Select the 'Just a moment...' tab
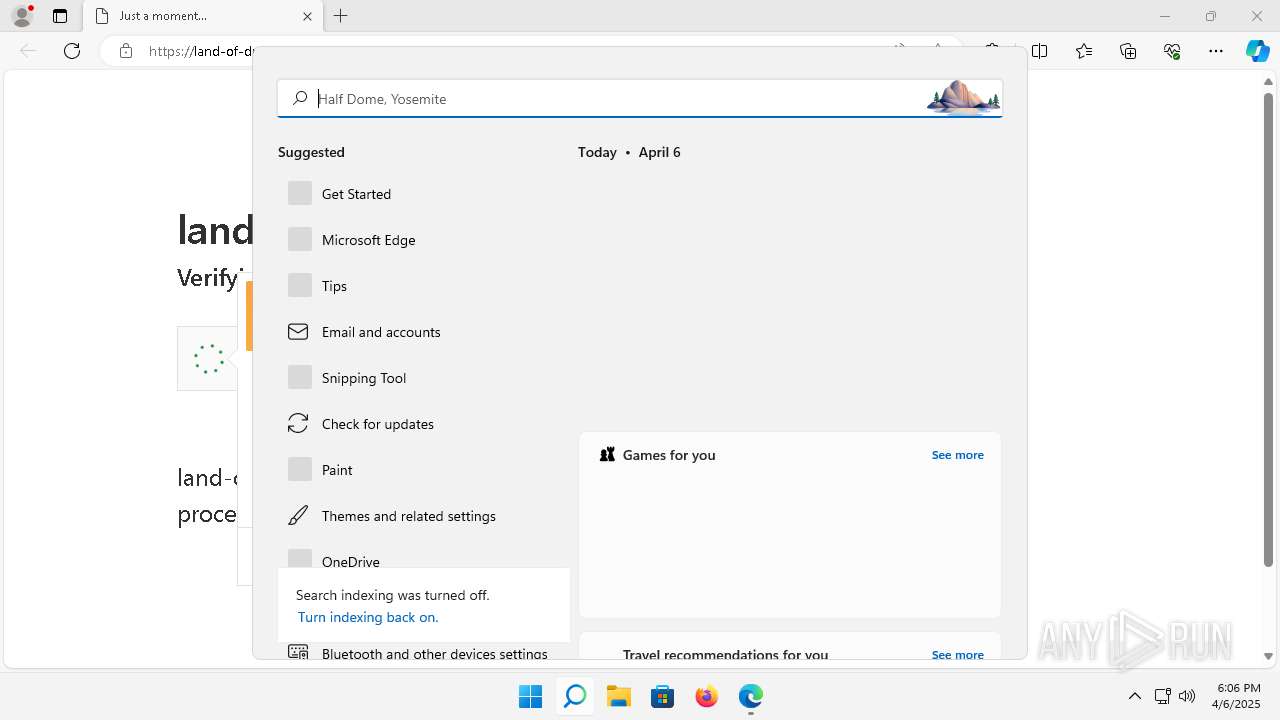The width and height of the screenshot is (1280, 720). pos(203,16)
